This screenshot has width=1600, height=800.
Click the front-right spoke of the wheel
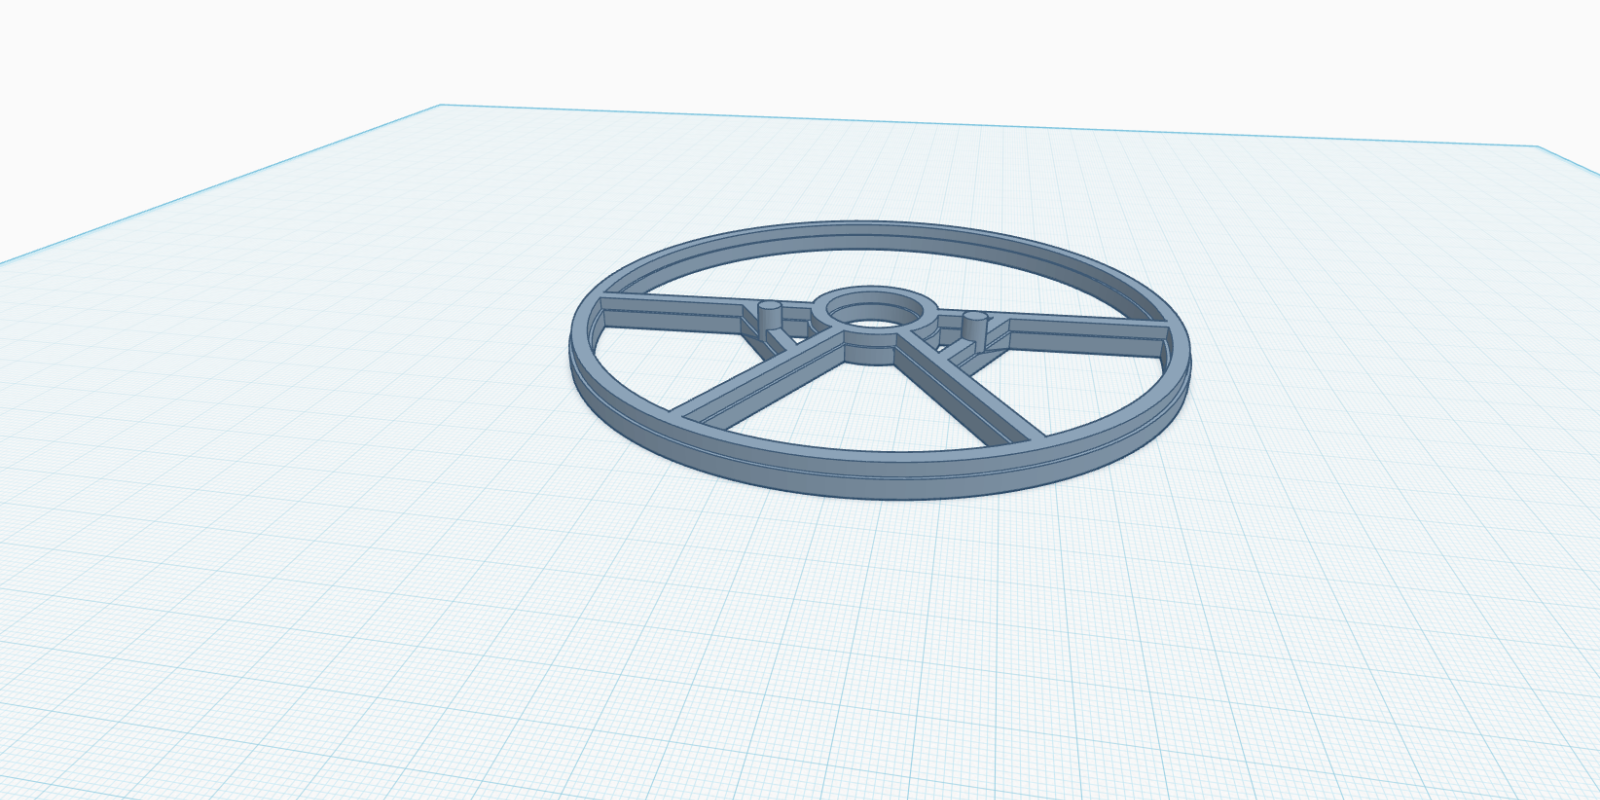(968, 388)
